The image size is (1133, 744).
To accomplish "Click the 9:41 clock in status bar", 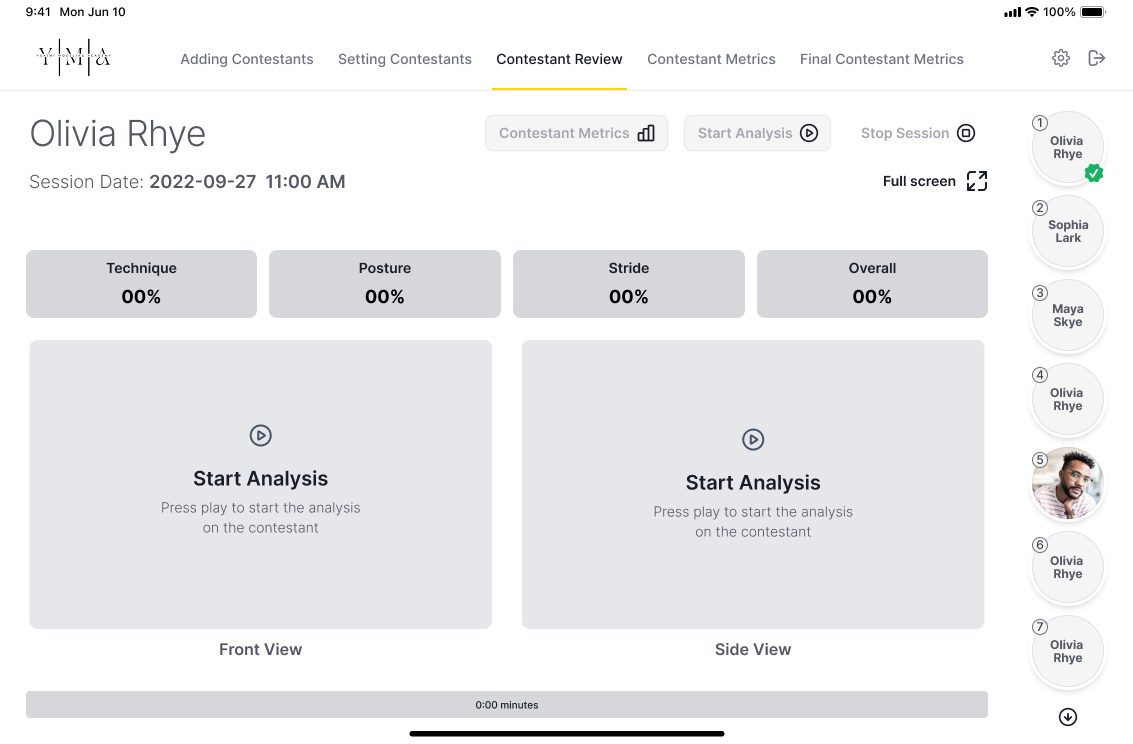I will 38,12.
